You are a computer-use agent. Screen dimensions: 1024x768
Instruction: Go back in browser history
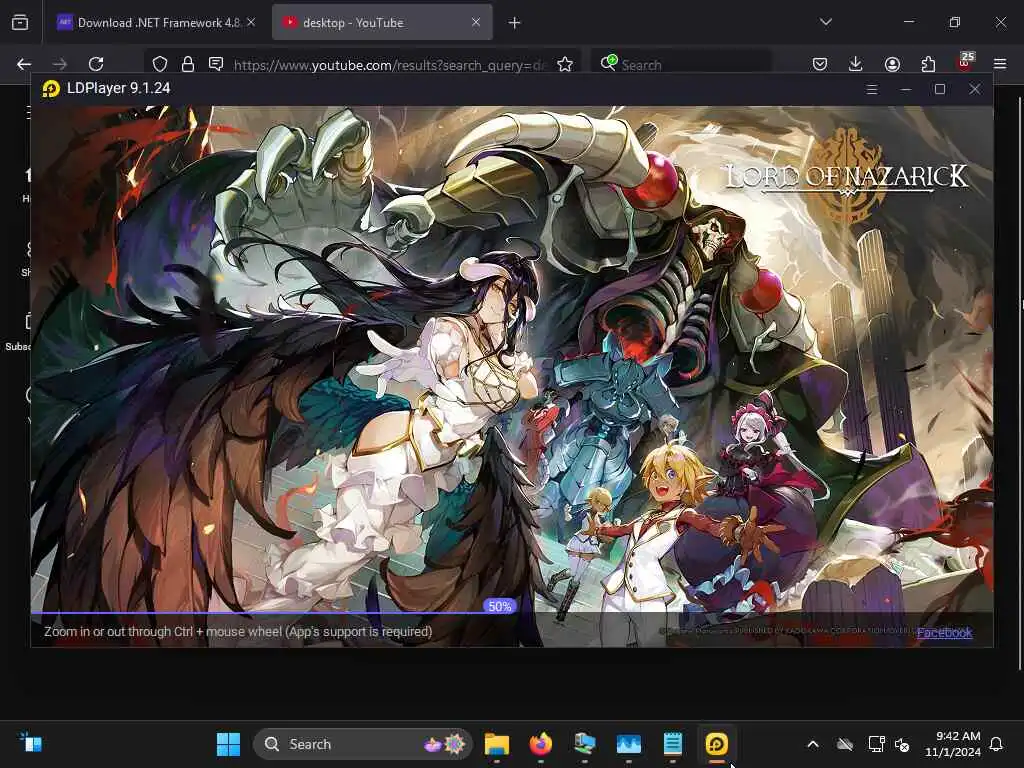tap(24, 64)
